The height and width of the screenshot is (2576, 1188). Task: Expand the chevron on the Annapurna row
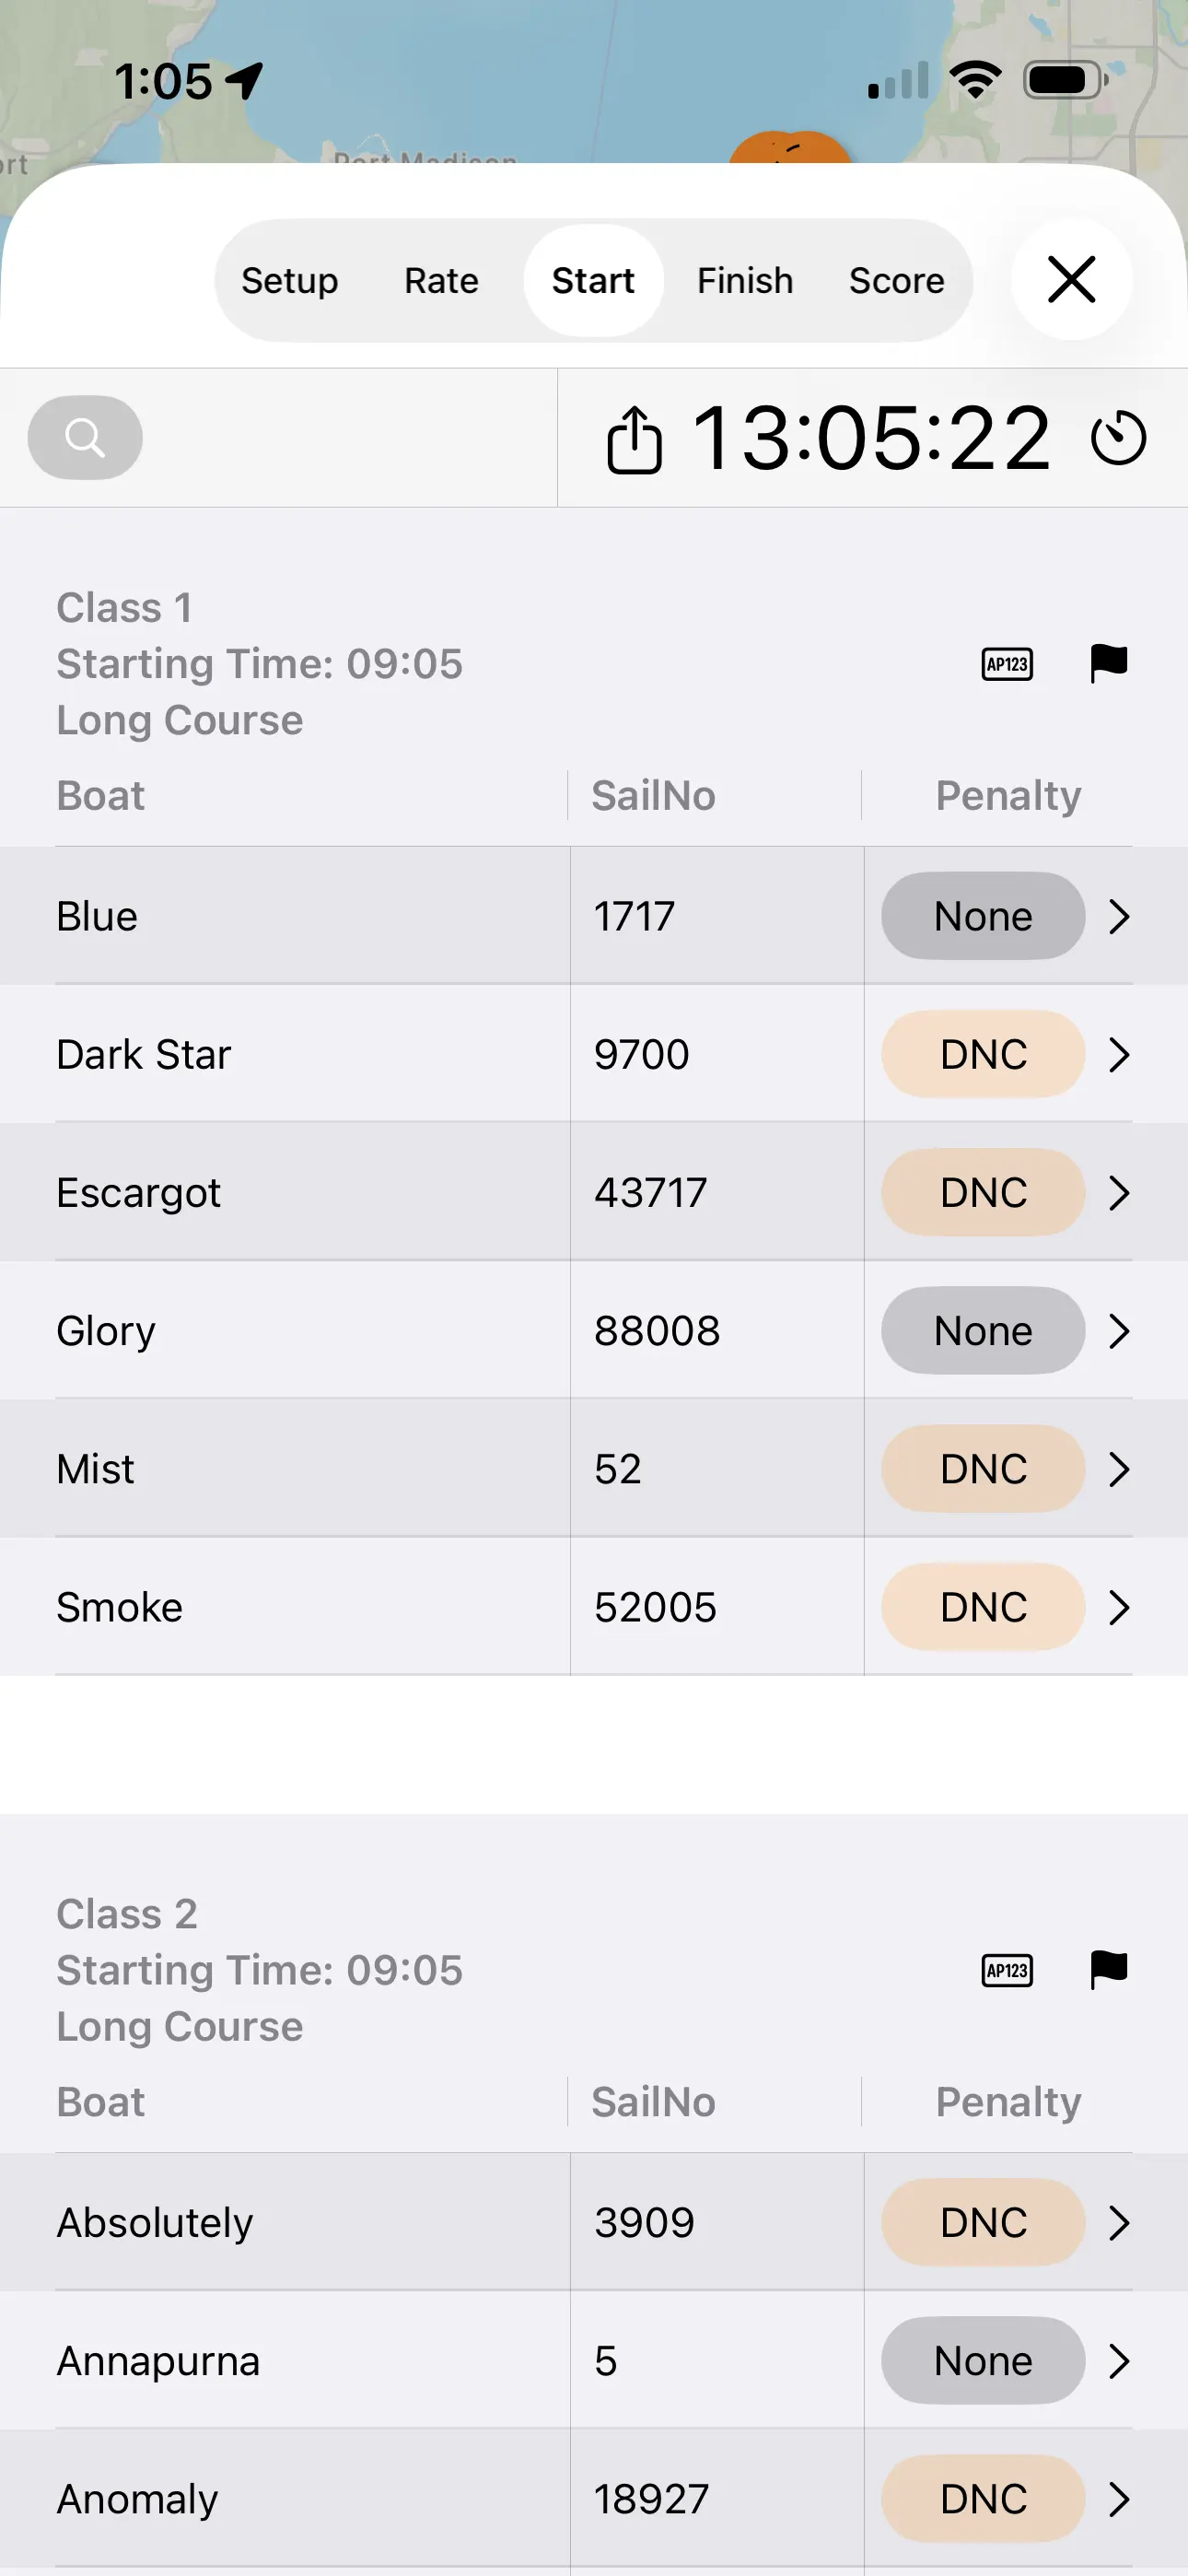point(1119,2361)
